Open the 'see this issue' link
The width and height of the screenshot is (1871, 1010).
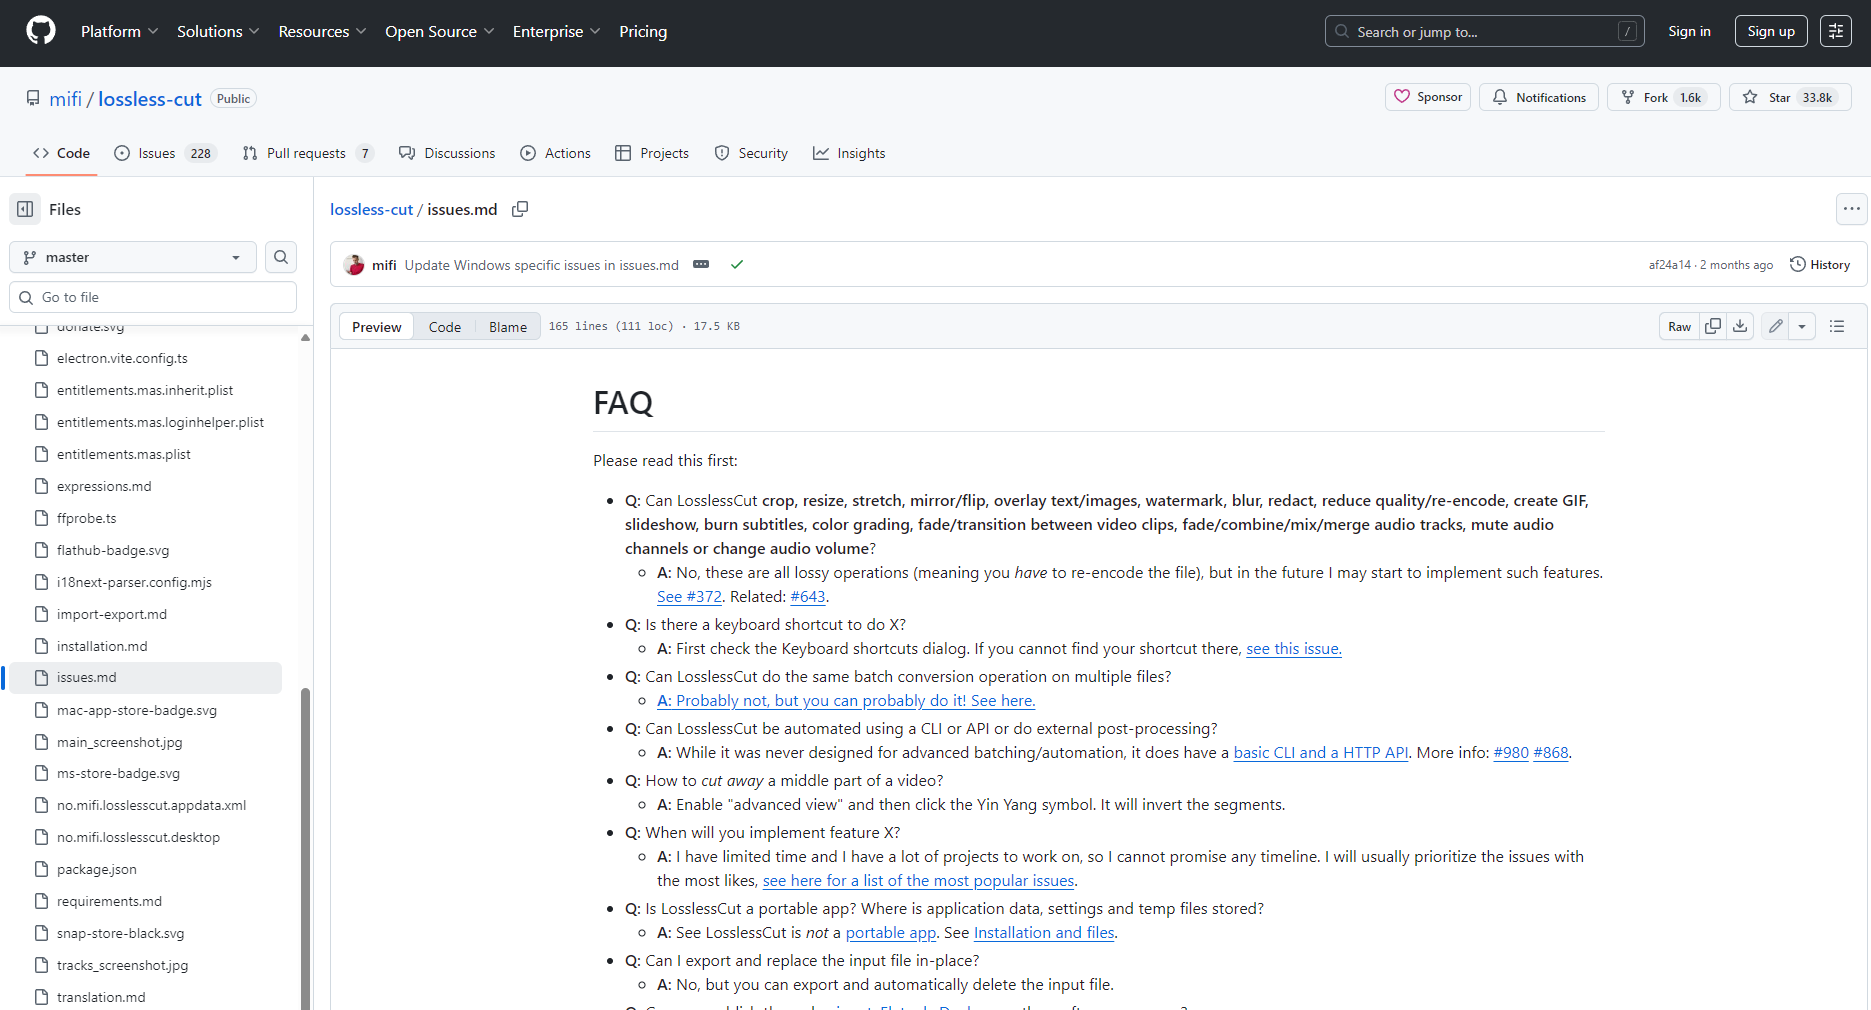pyautogui.click(x=1293, y=648)
